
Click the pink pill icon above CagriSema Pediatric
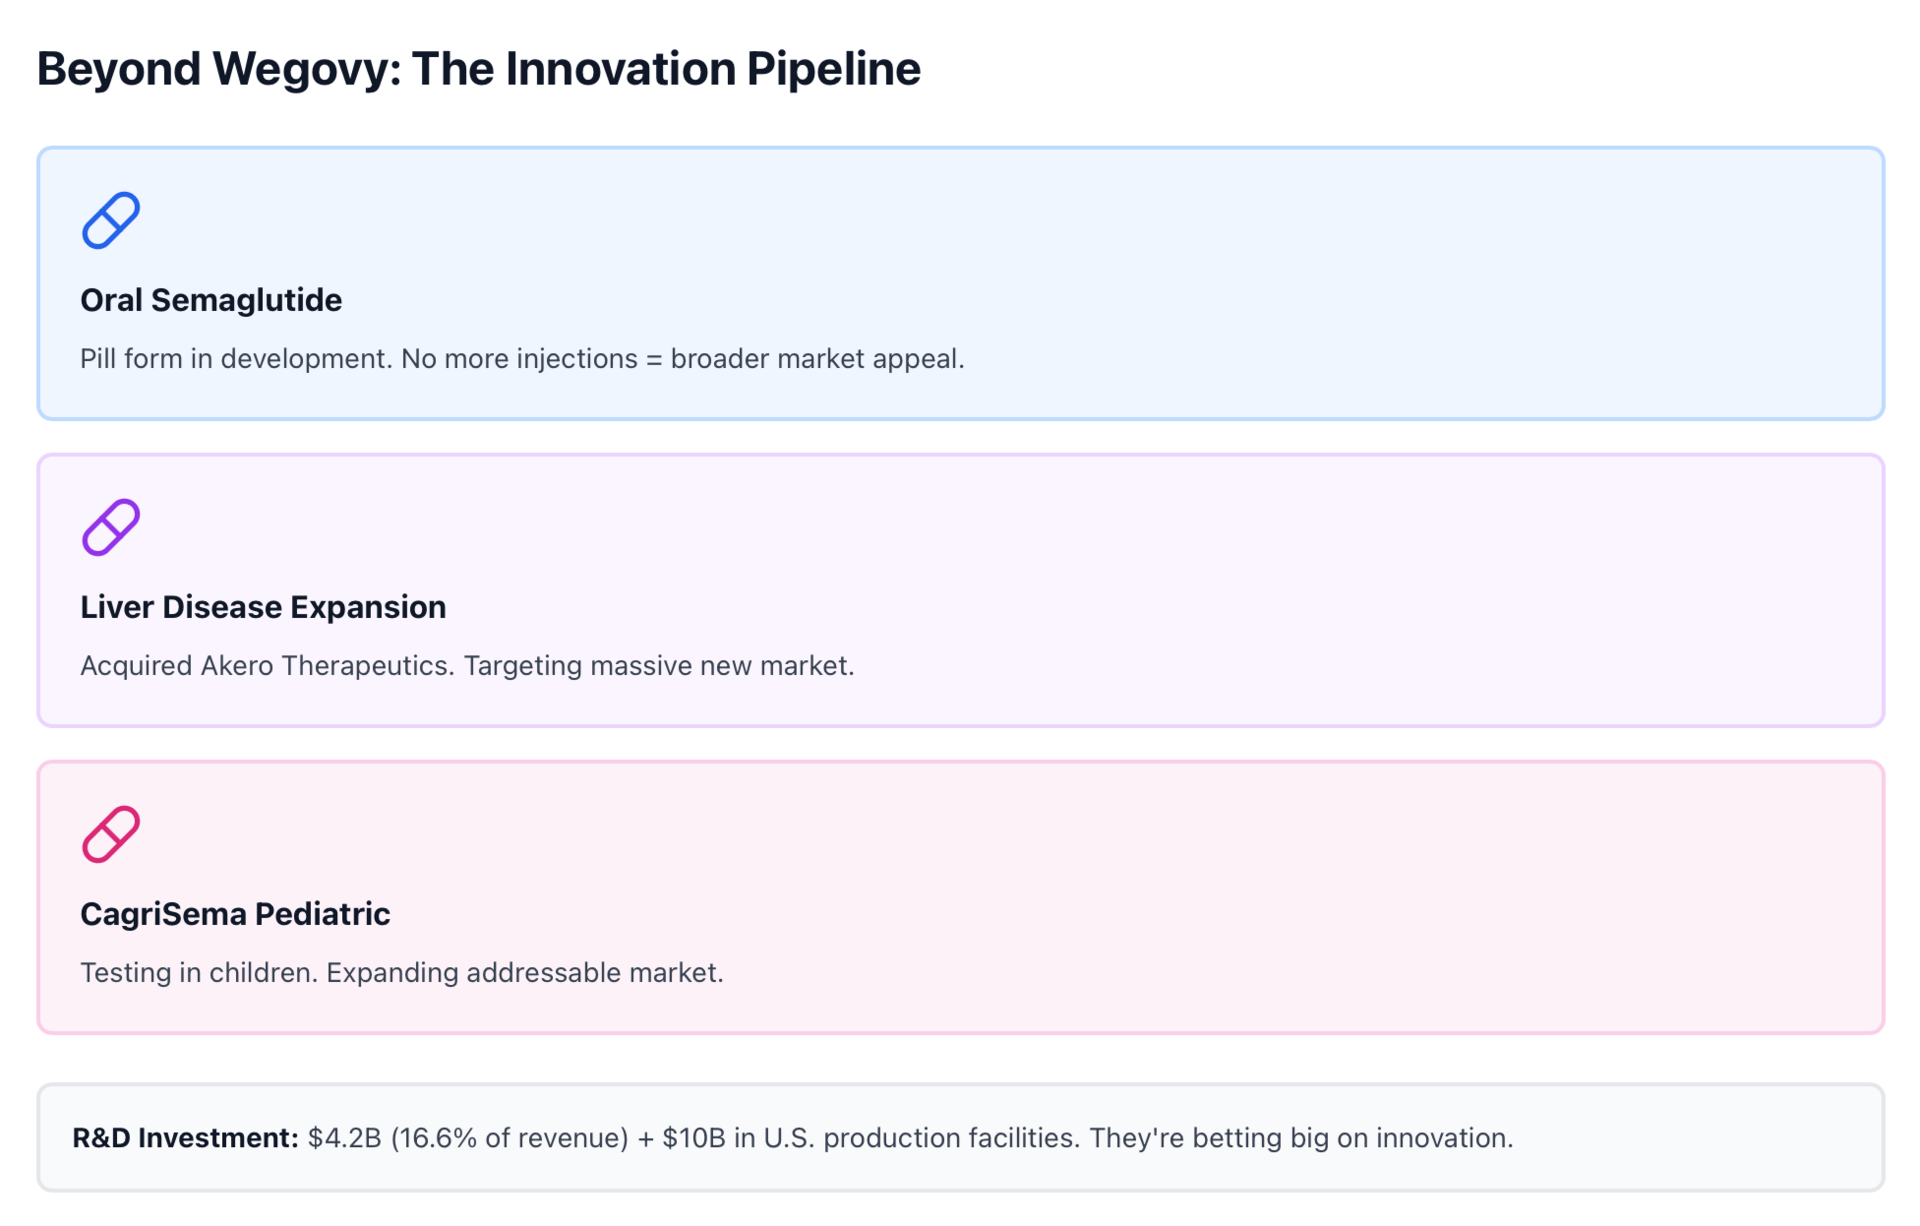(110, 834)
